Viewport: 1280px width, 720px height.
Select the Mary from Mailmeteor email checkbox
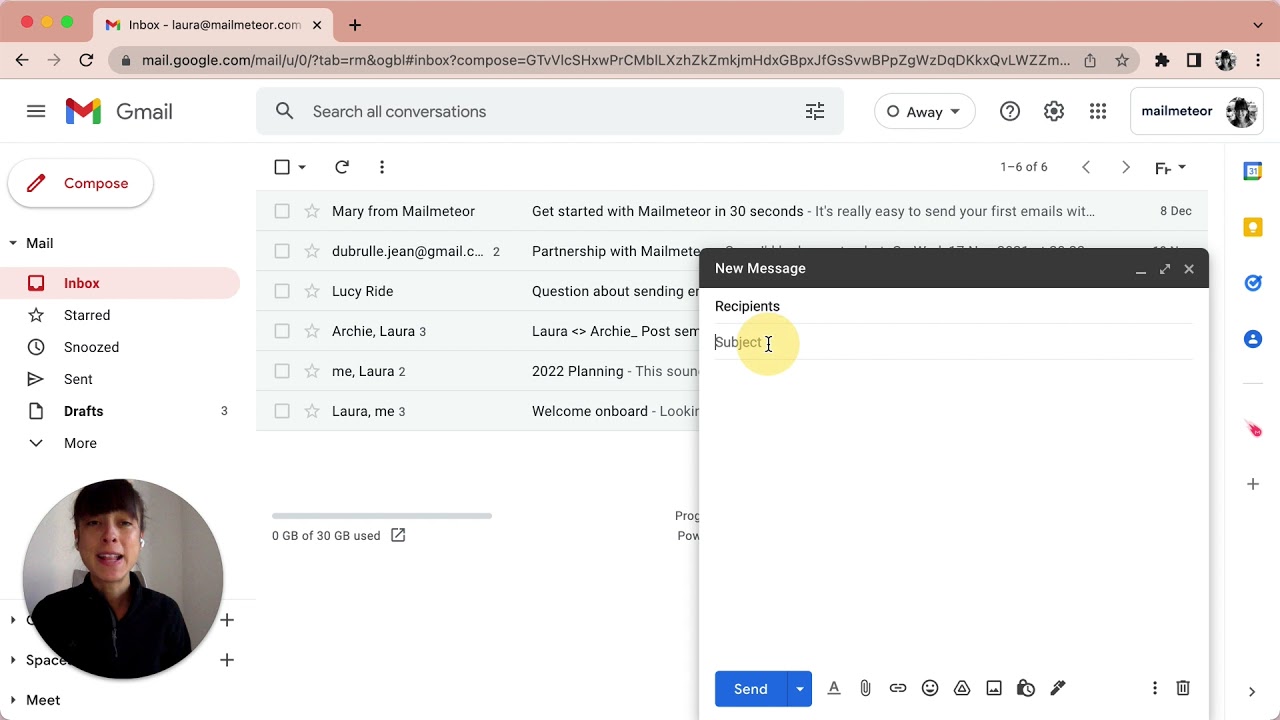coord(282,211)
